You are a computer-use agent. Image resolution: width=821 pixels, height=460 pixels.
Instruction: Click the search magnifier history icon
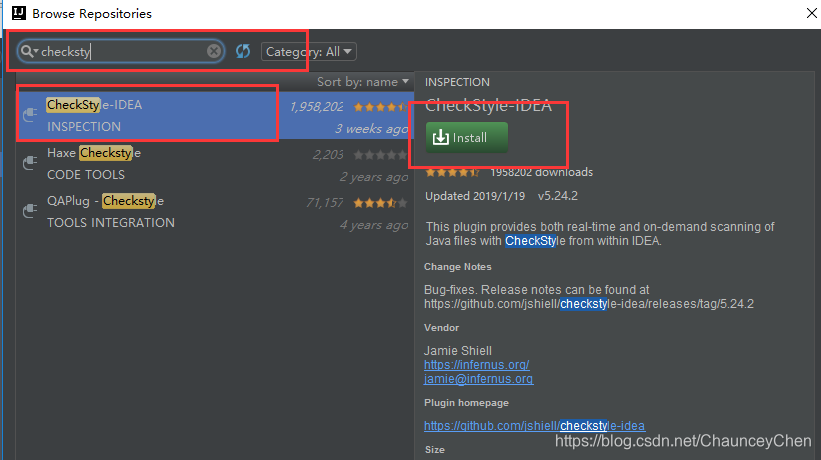click(29, 51)
